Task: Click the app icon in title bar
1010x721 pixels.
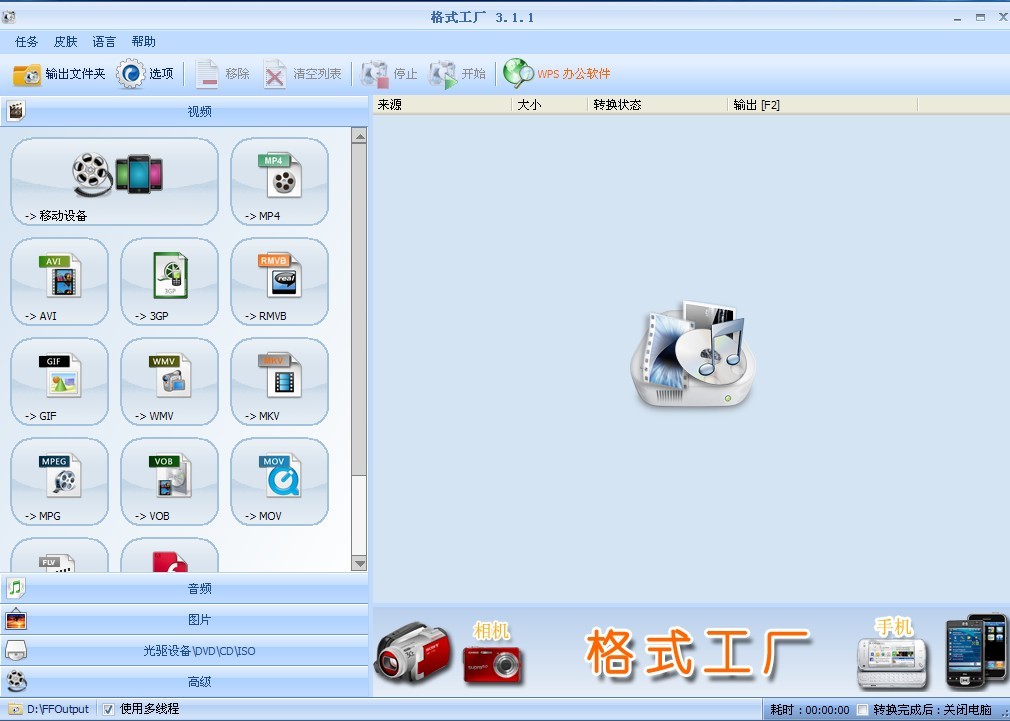Action: pos(9,17)
